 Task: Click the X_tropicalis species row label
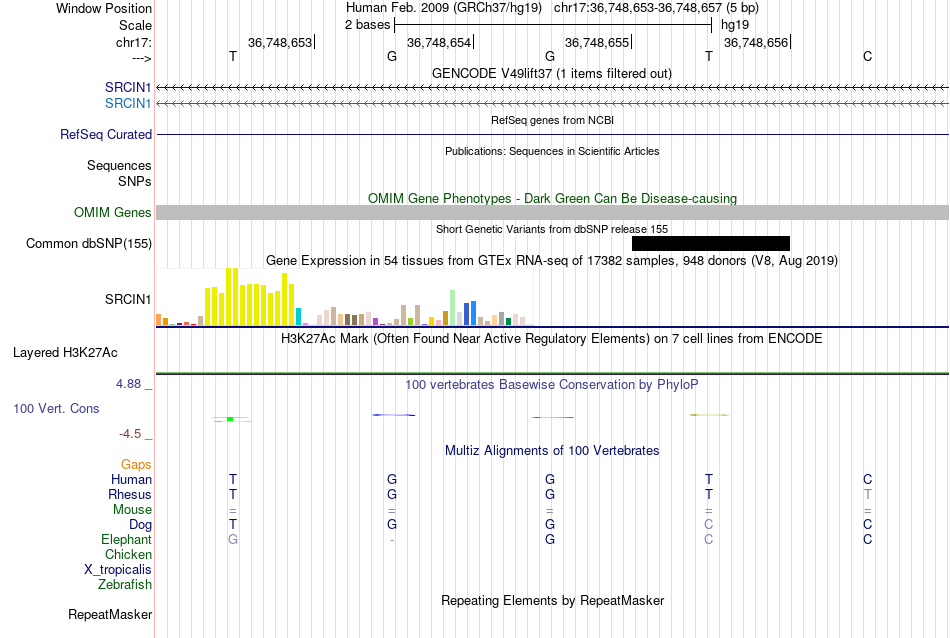(x=118, y=570)
